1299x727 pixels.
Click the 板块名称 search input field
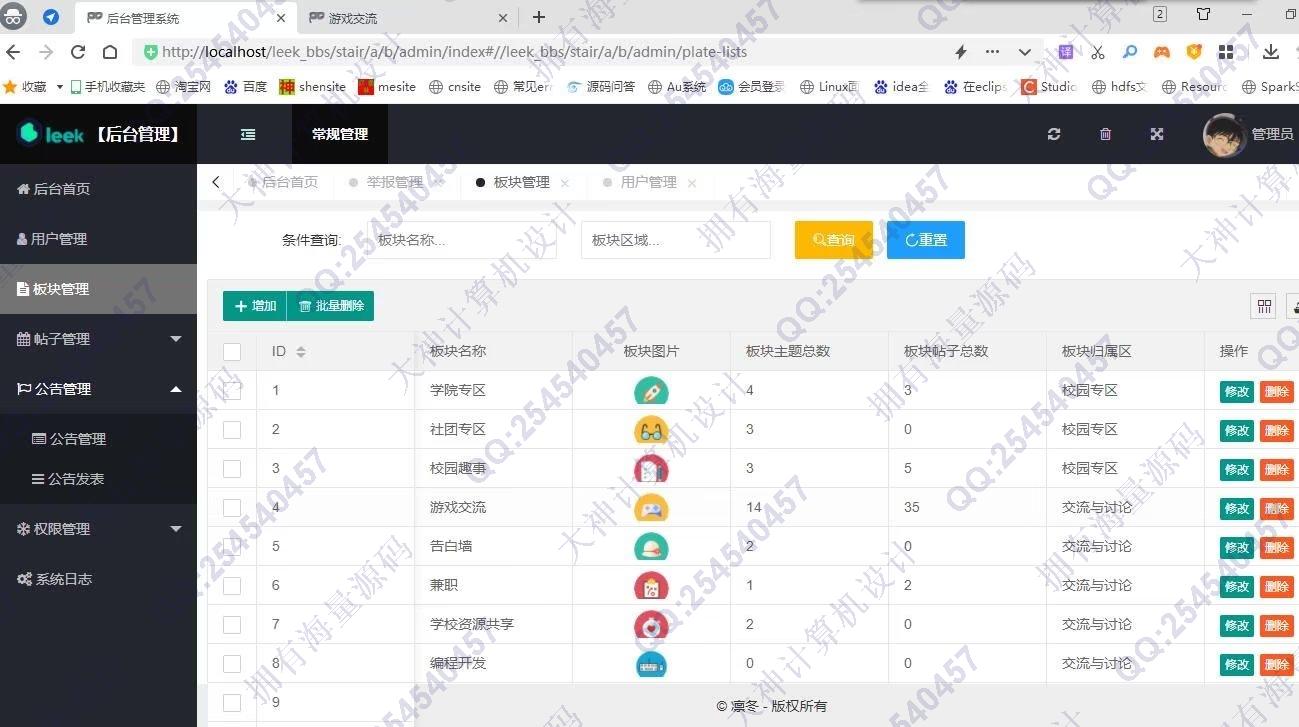point(465,240)
